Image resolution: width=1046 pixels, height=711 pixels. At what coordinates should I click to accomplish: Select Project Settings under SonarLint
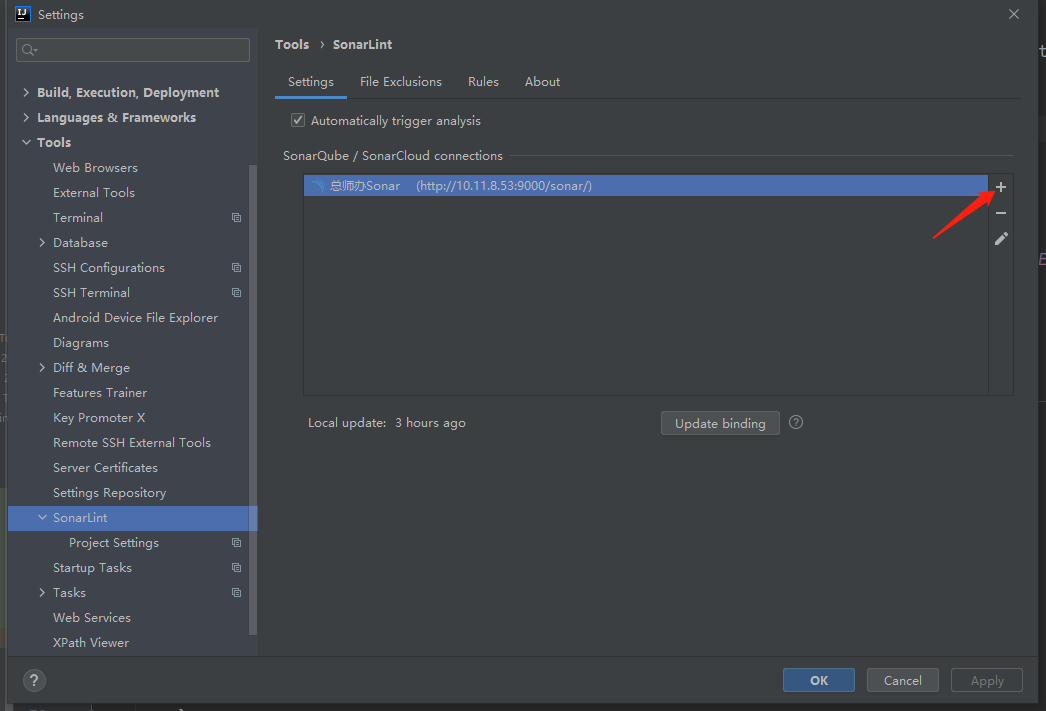(114, 543)
